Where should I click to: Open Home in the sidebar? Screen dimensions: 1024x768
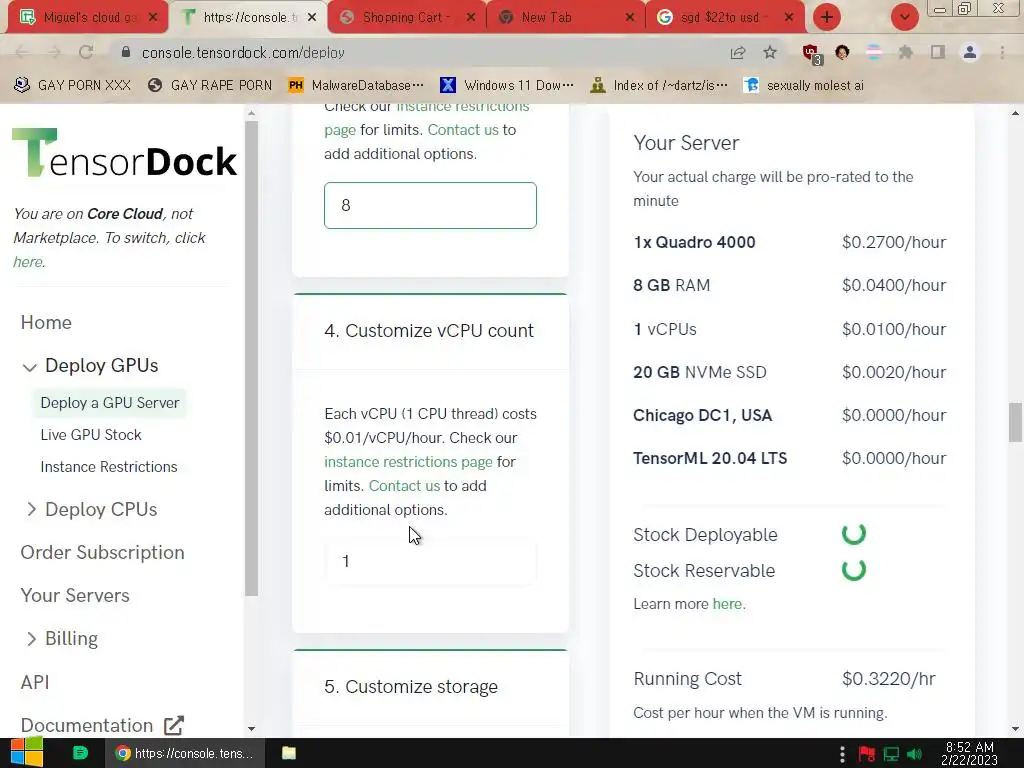pyautogui.click(x=46, y=322)
